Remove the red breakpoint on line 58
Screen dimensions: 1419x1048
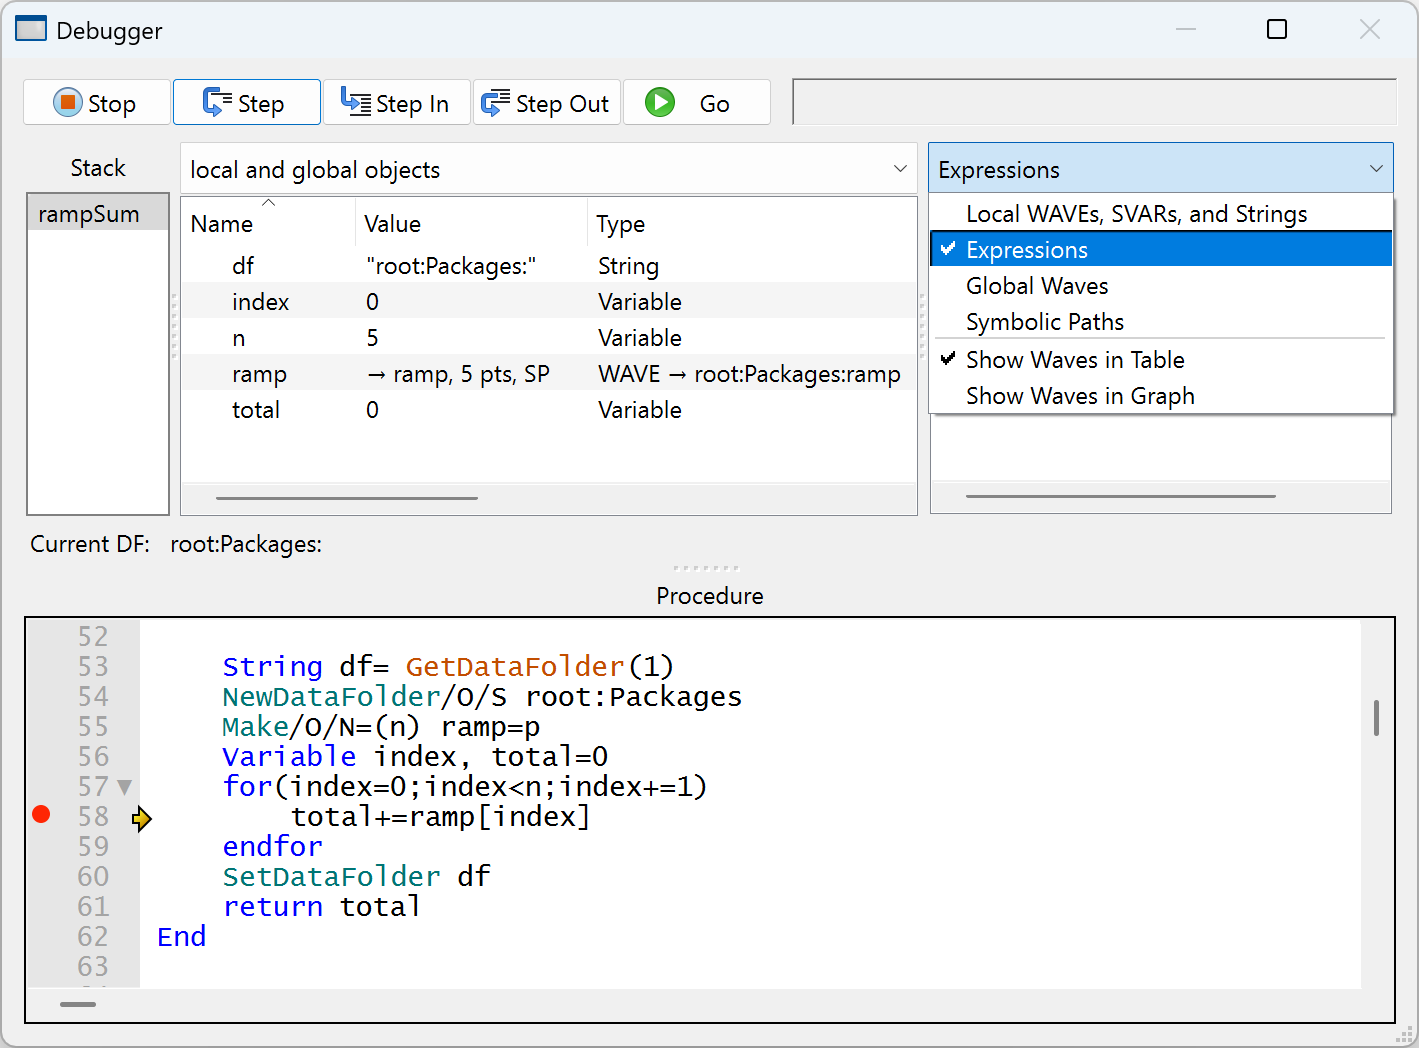[41, 815]
